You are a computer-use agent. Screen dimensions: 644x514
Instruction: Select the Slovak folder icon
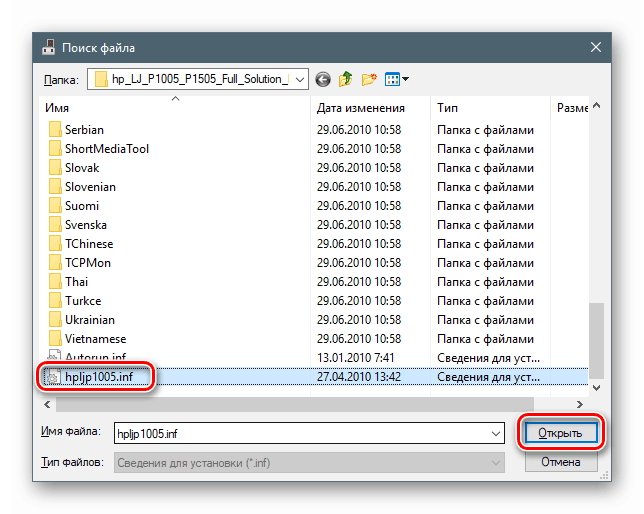[x=55, y=167]
